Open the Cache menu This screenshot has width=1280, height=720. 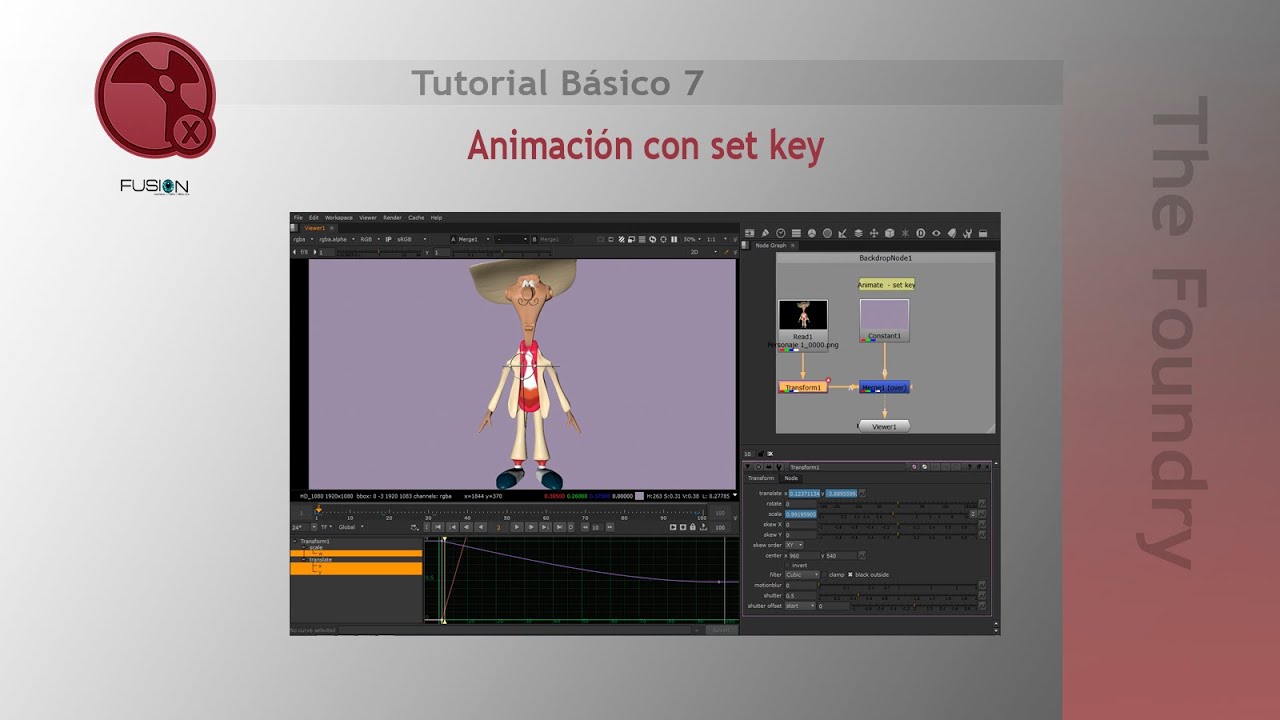416,217
